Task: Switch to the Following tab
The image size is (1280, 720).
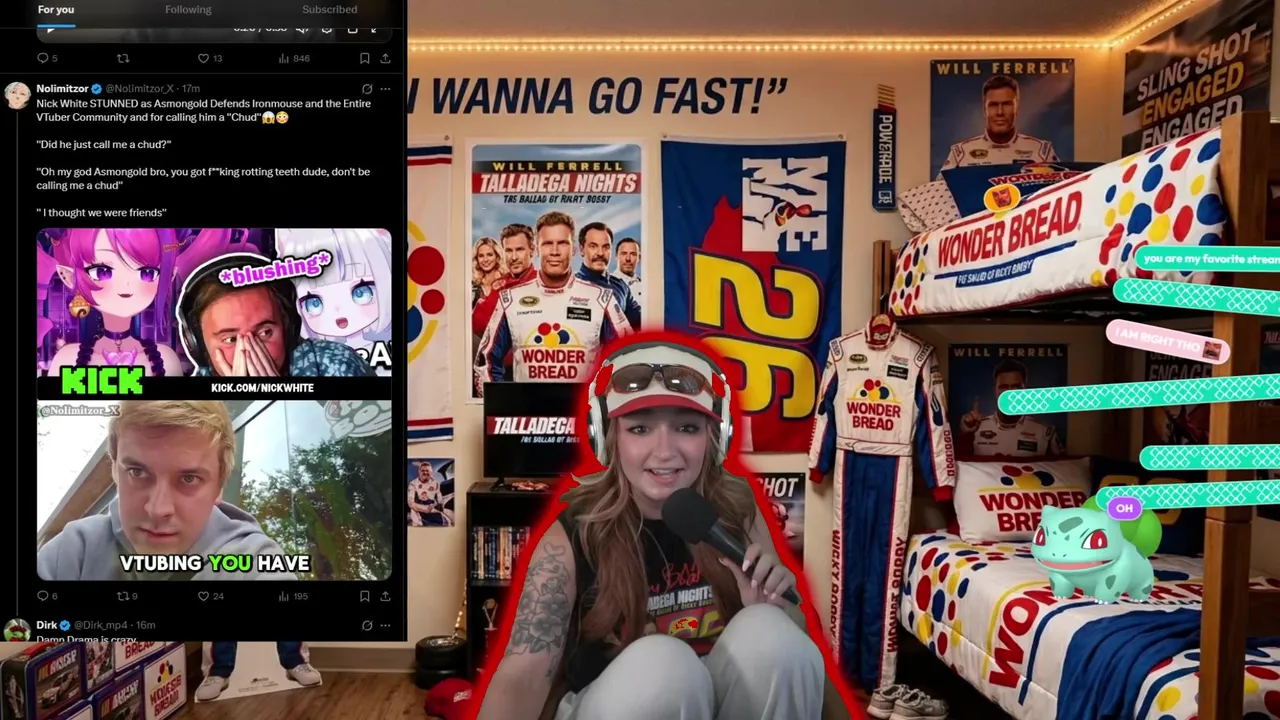Action: coord(188,9)
